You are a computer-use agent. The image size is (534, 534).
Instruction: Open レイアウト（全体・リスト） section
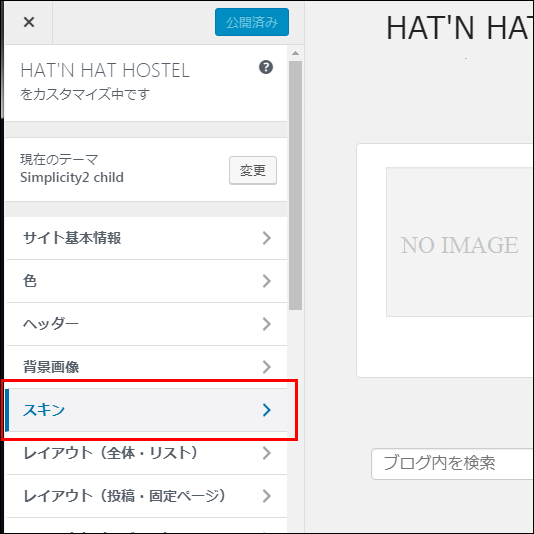[x=146, y=453]
